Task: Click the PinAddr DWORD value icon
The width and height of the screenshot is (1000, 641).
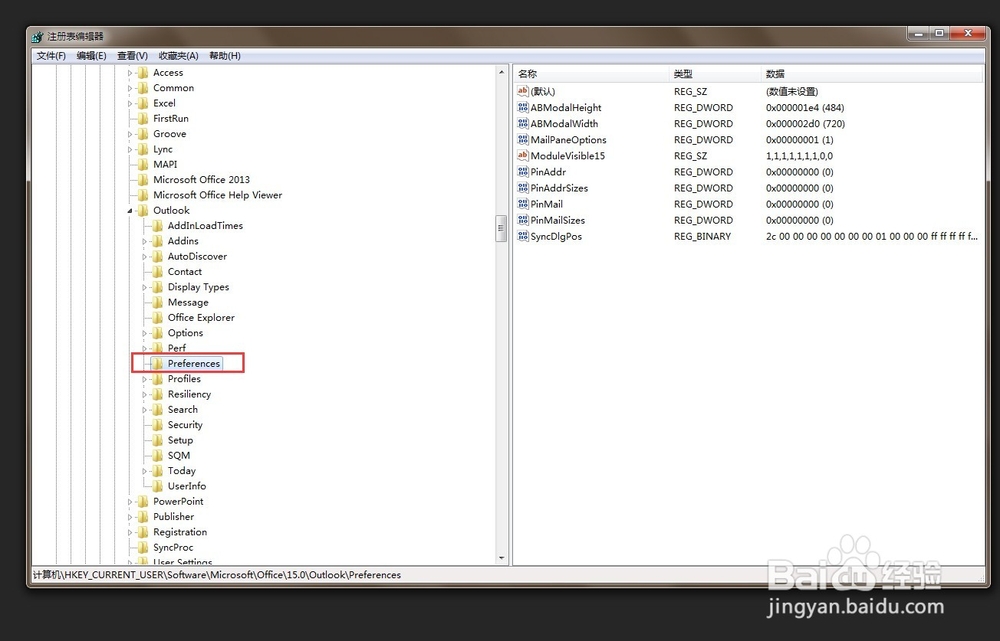Action: click(x=523, y=172)
